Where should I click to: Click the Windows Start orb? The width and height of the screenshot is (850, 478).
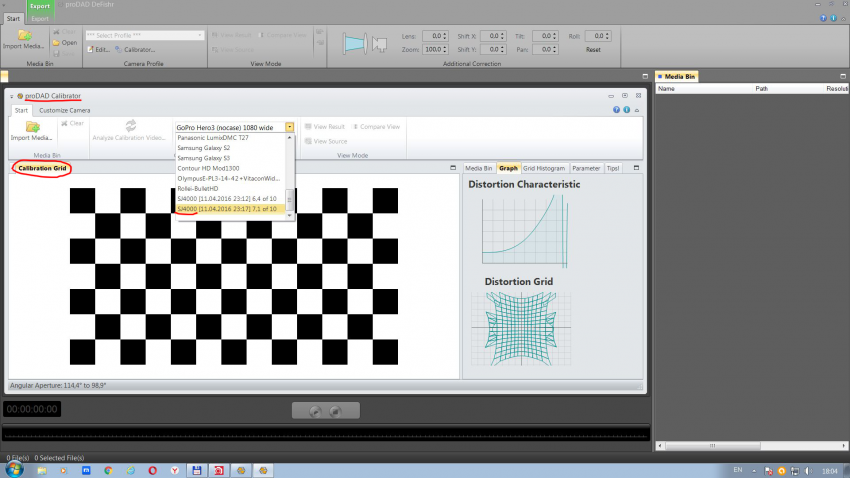(15, 469)
